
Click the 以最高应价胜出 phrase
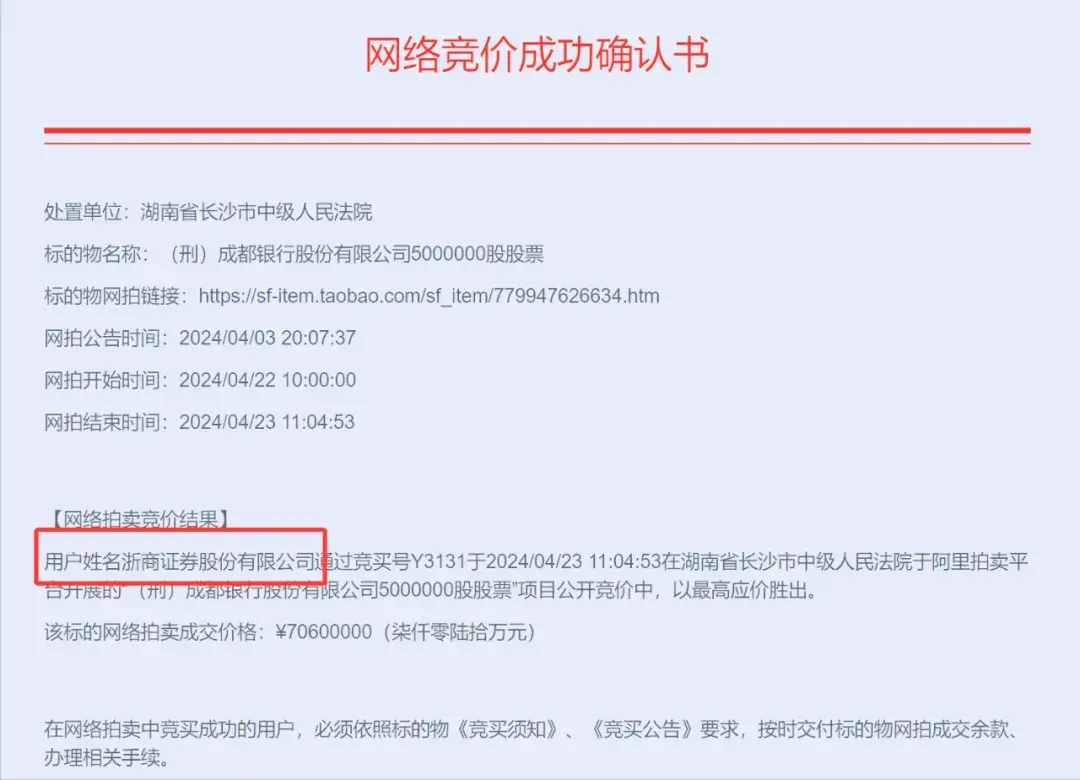coord(738,590)
